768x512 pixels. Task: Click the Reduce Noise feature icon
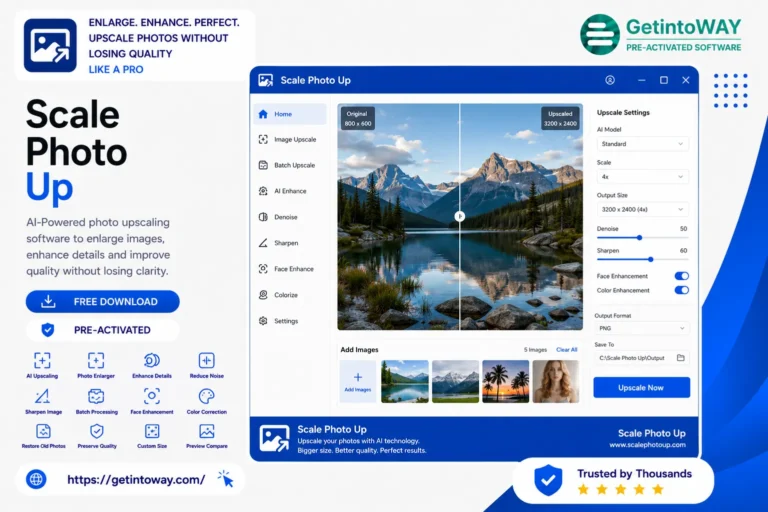[x=206, y=361]
